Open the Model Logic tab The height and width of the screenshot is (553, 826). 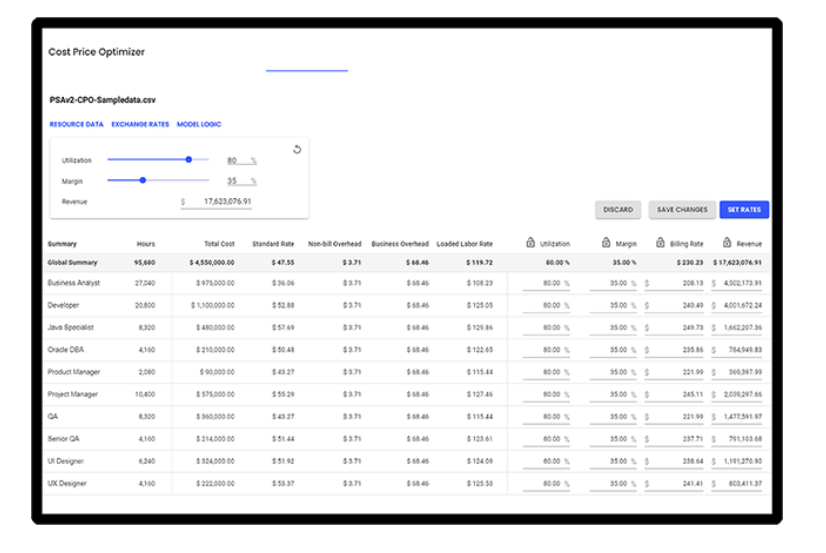click(199, 124)
